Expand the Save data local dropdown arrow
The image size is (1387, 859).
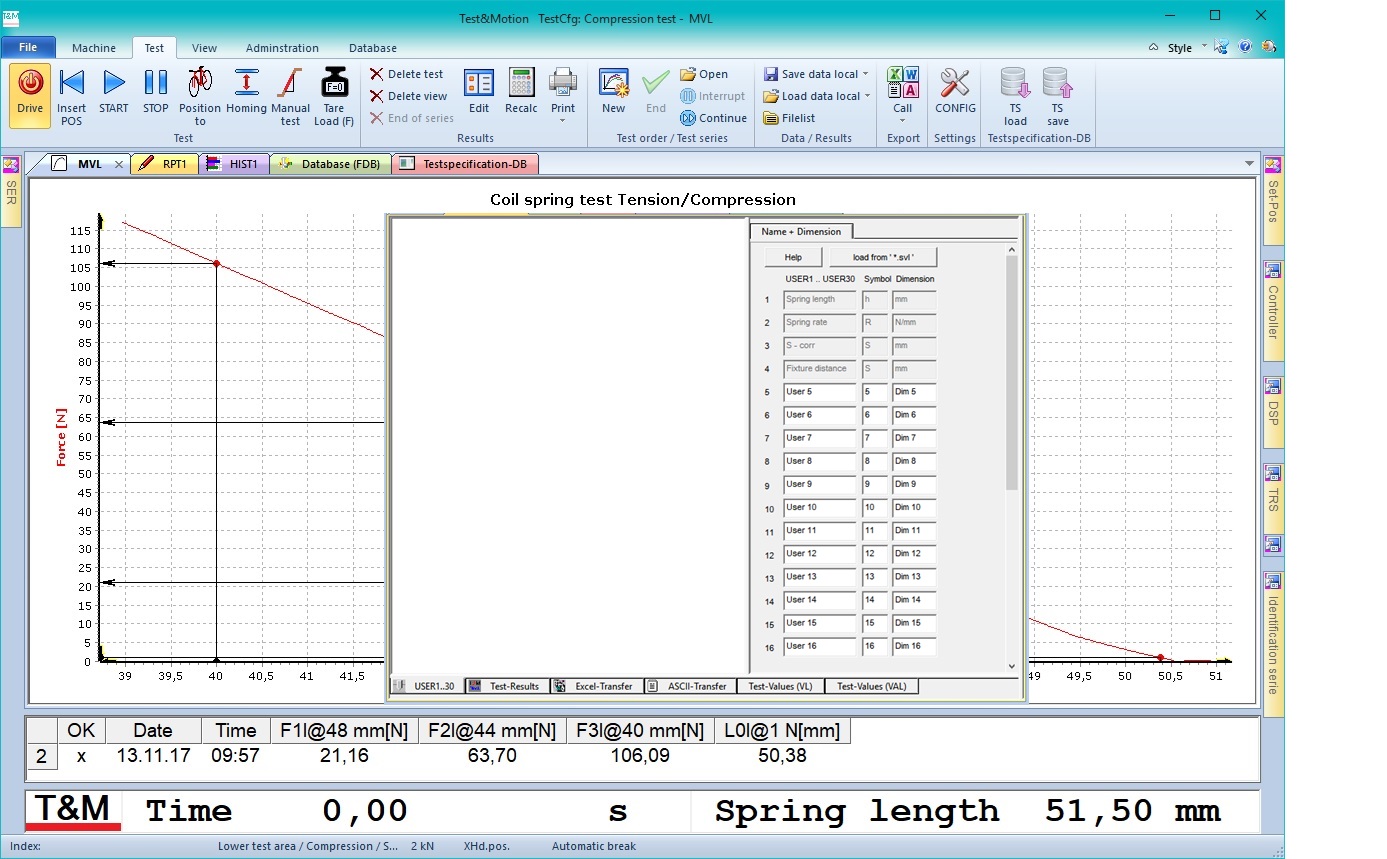[866, 74]
